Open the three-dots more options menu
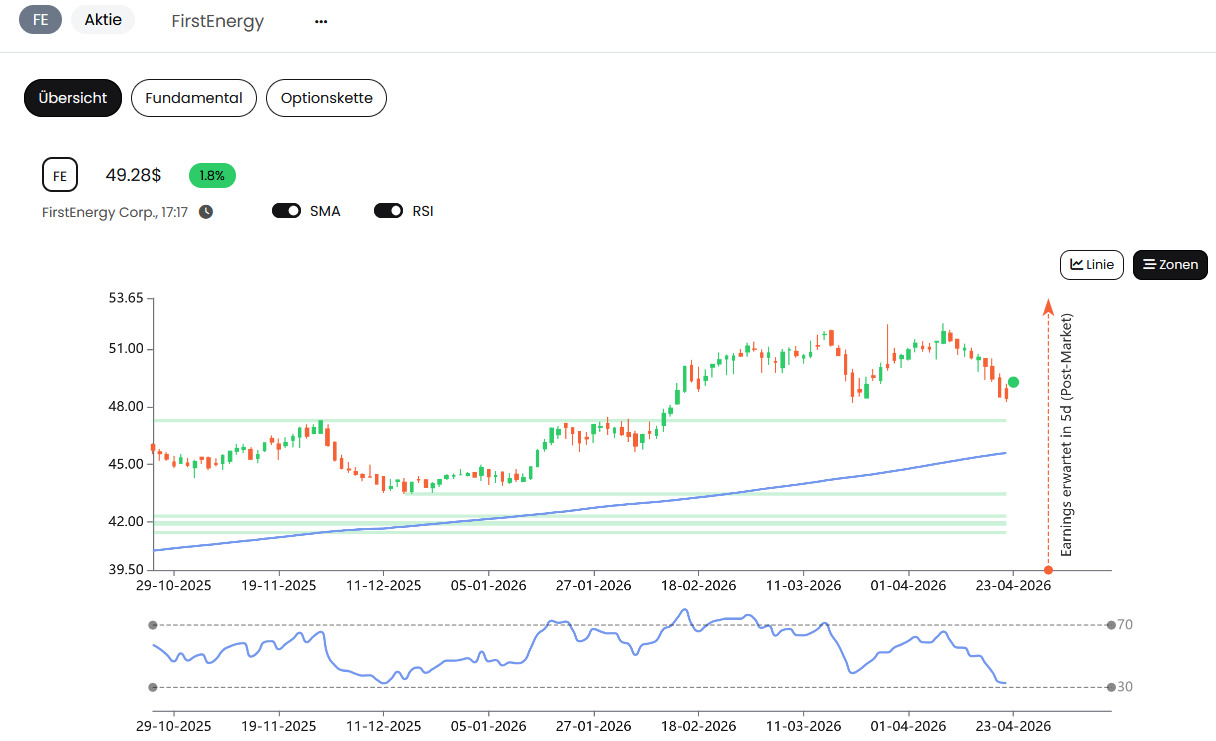The height and width of the screenshot is (741, 1216). 321,21
